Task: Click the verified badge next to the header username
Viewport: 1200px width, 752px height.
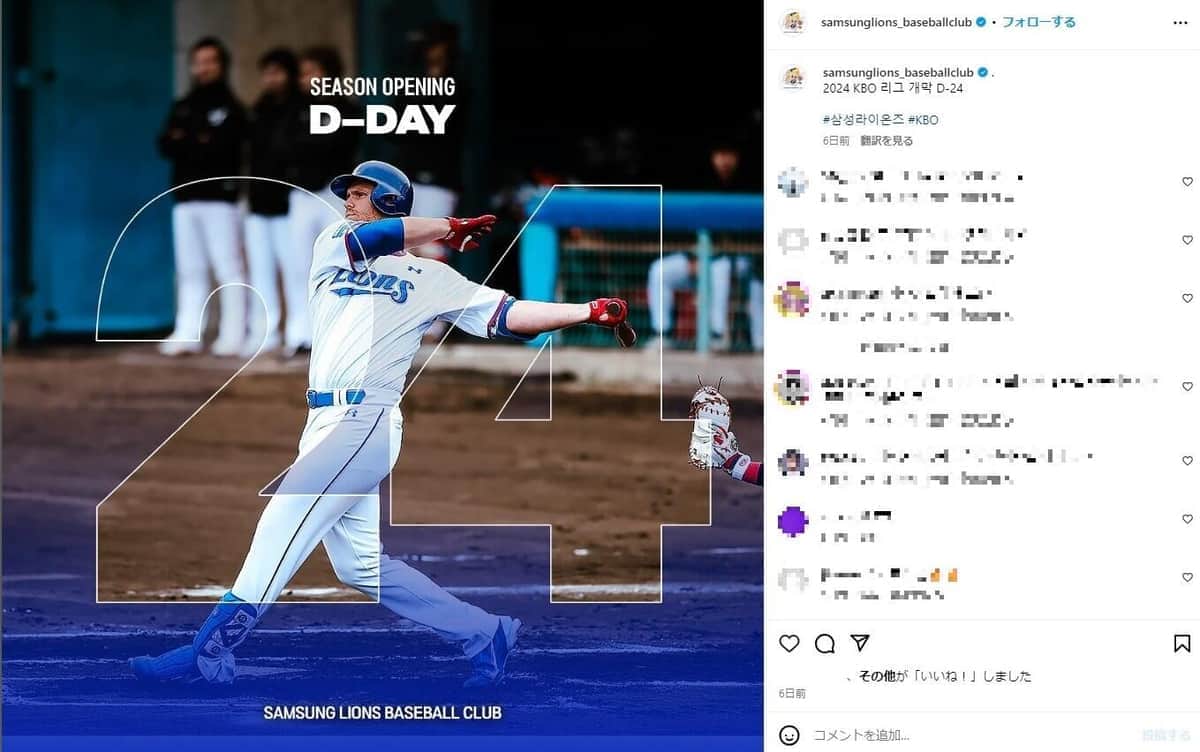Action: click(982, 22)
